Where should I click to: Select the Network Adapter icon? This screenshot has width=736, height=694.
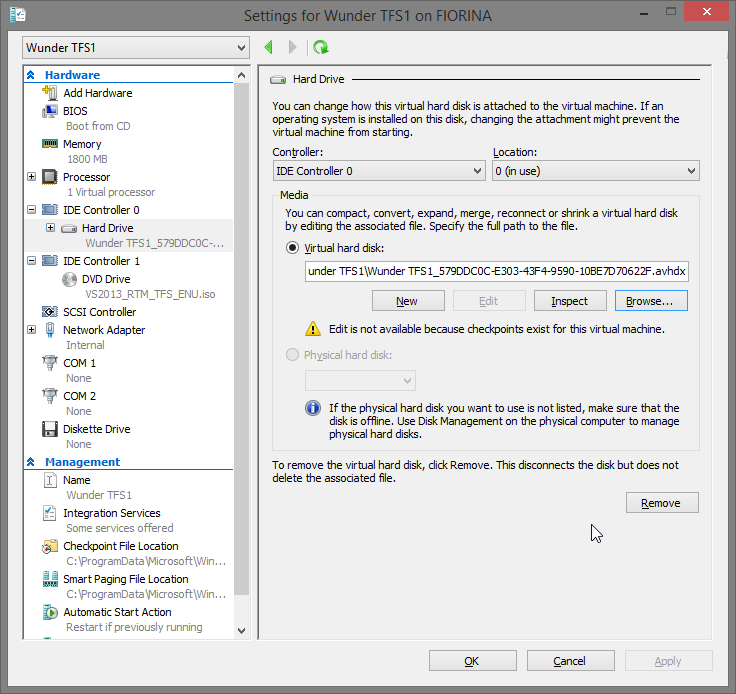[x=50, y=330]
